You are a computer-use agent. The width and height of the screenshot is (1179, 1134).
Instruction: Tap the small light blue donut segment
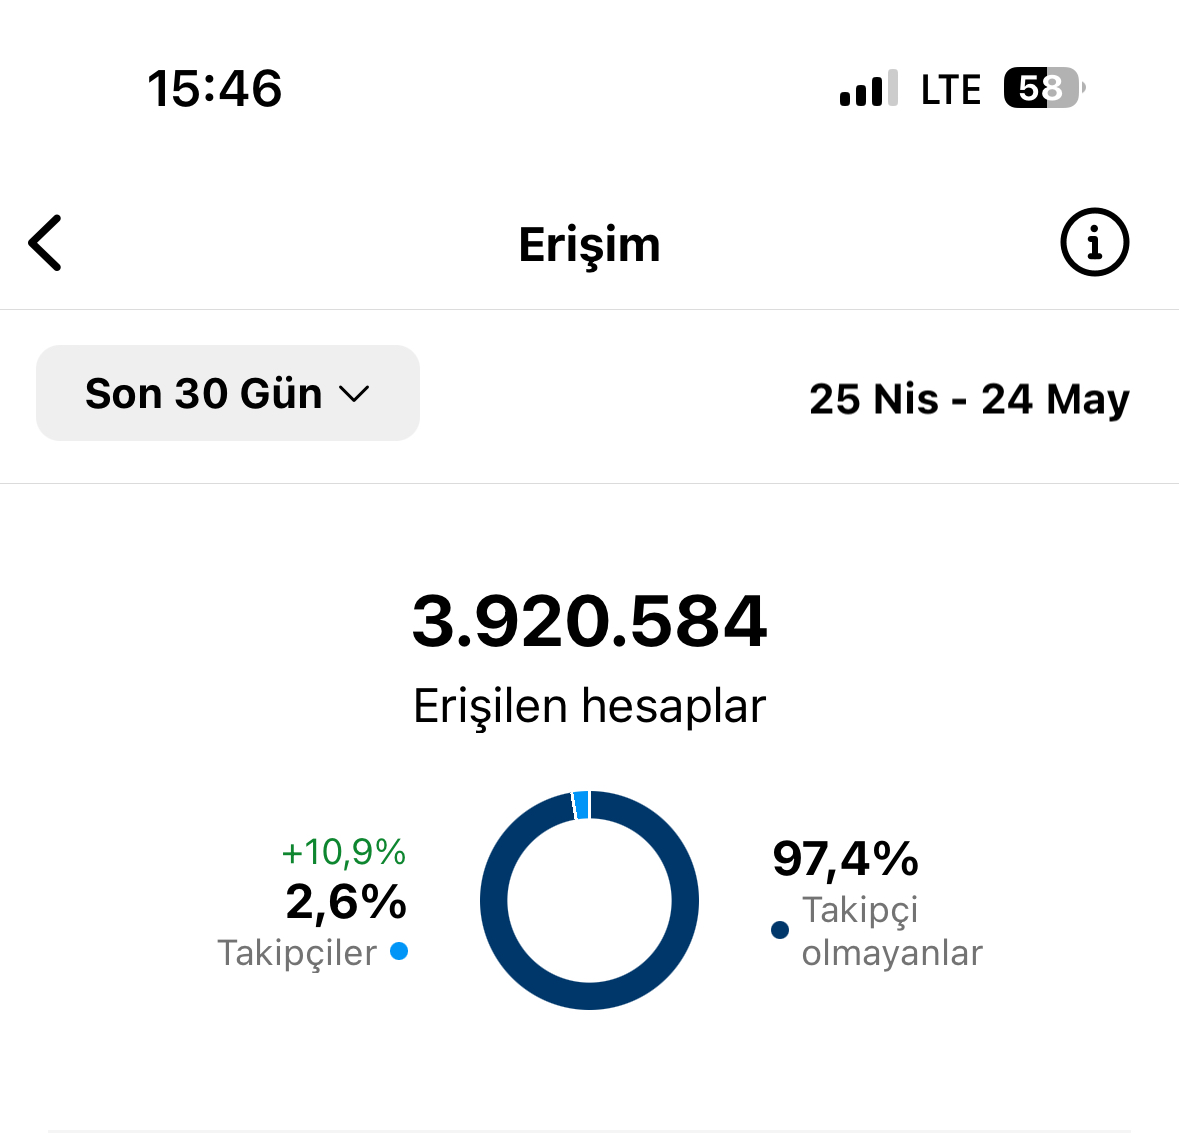click(x=581, y=805)
